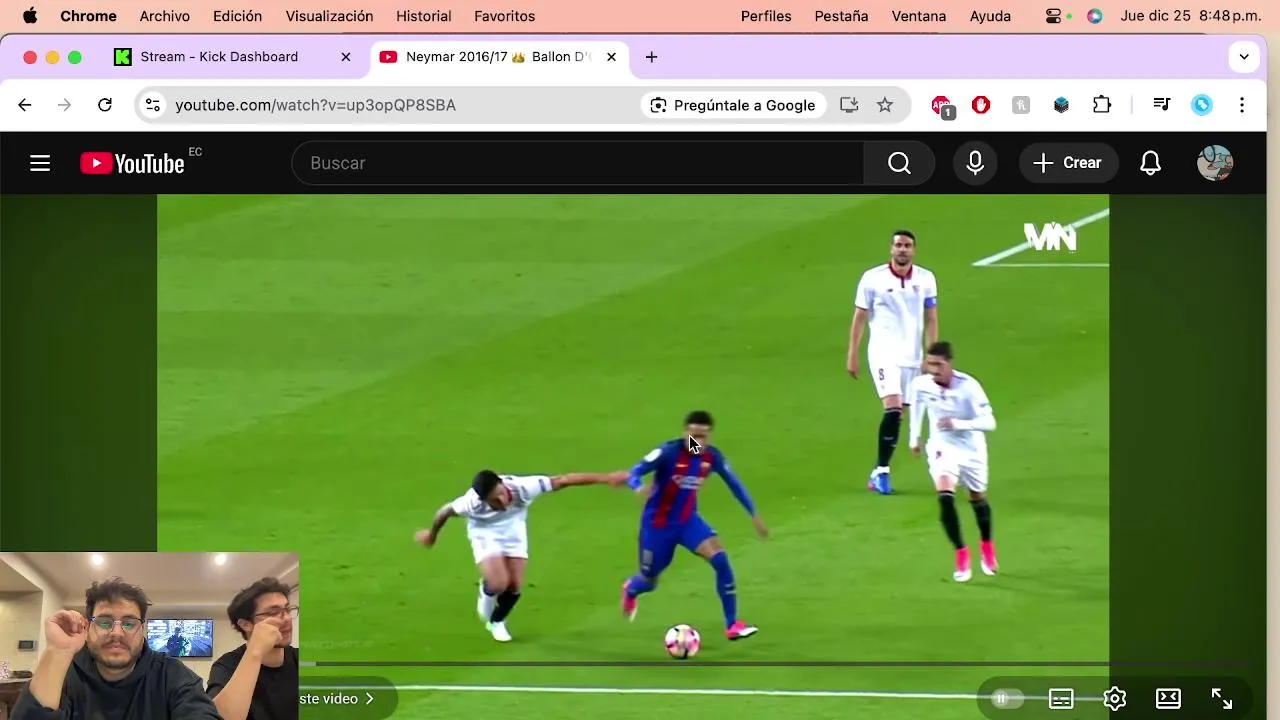Click Pregúntale a Google lens button
Viewport: 1280px width, 720px height.
[x=733, y=105]
